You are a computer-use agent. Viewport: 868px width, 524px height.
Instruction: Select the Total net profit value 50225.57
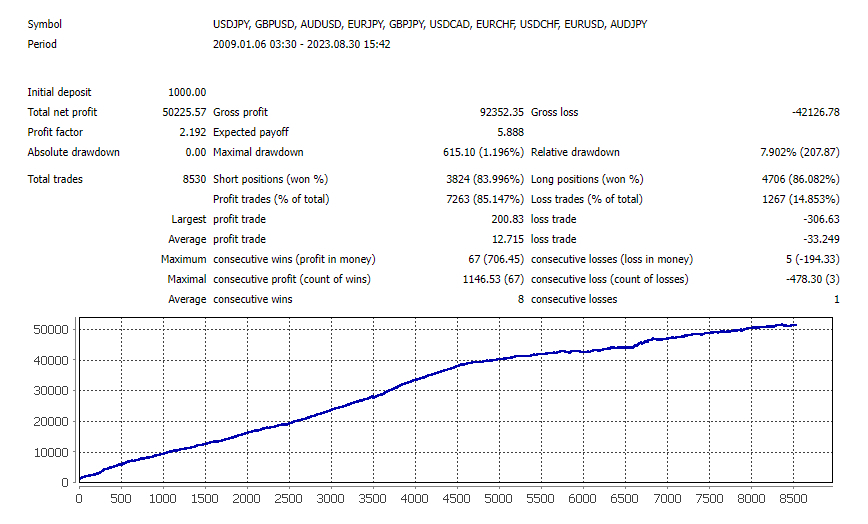point(184,112)
